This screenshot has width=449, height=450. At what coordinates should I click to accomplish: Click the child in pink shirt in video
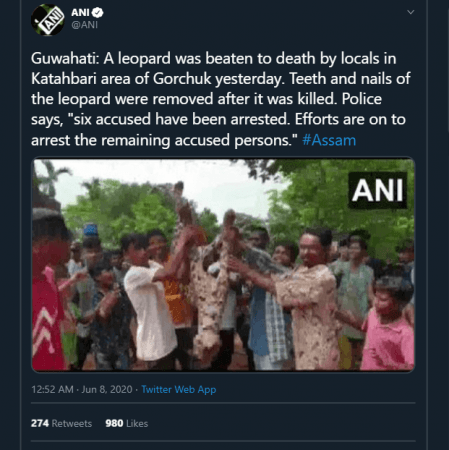388,323
